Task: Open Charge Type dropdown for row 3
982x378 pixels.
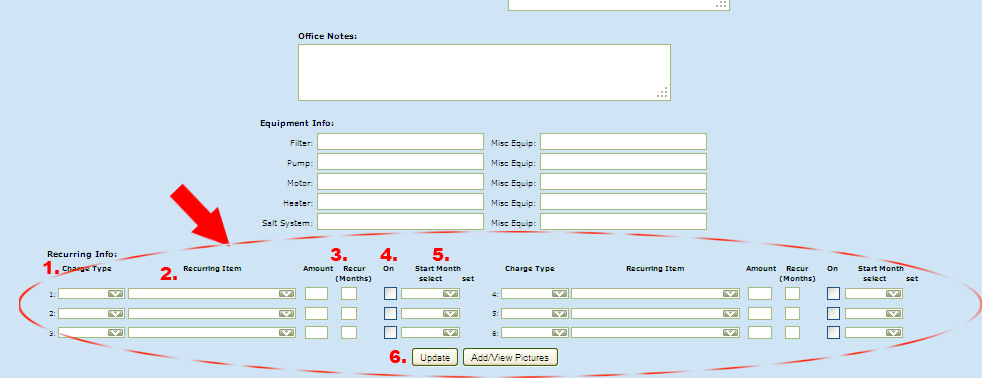Action: (91, 333)
